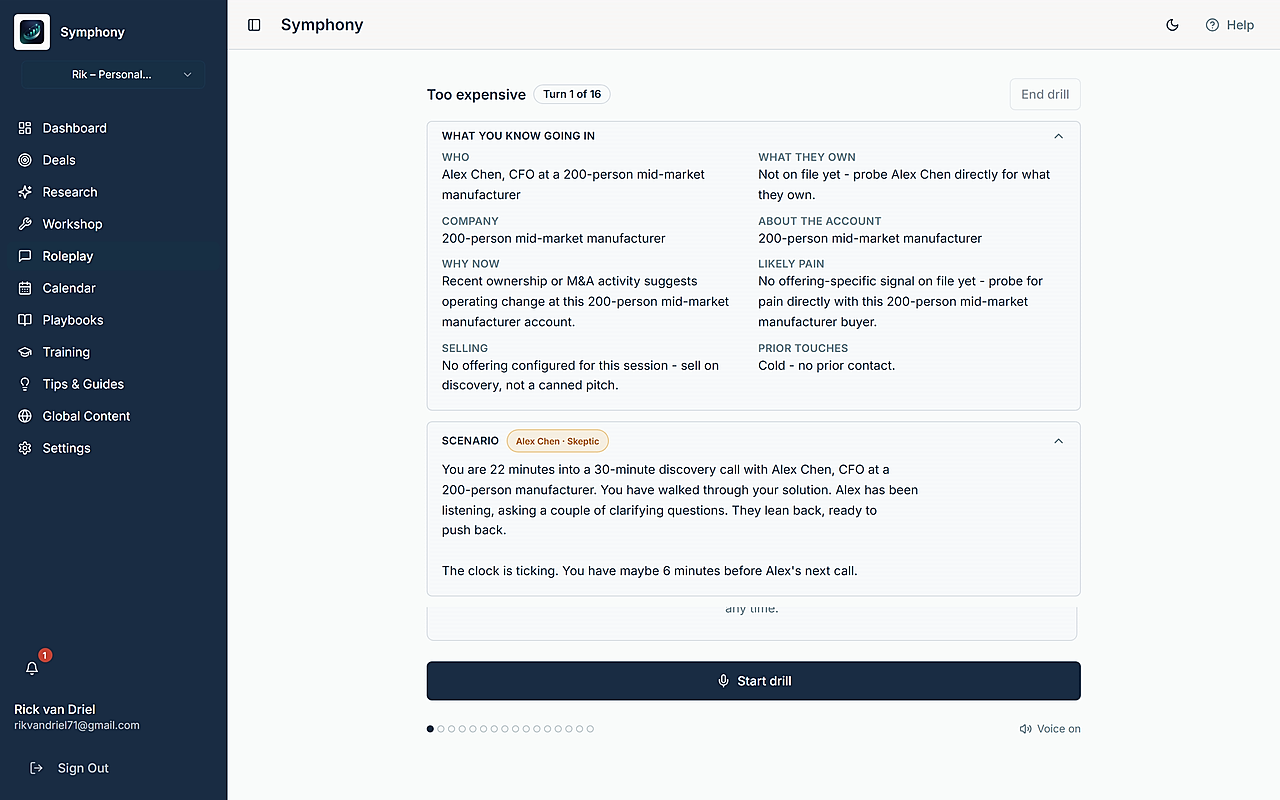This screenshot has height=800, width=1280.
Task: Click the Workshop wrench icon
Action: [x=25, y=224]
